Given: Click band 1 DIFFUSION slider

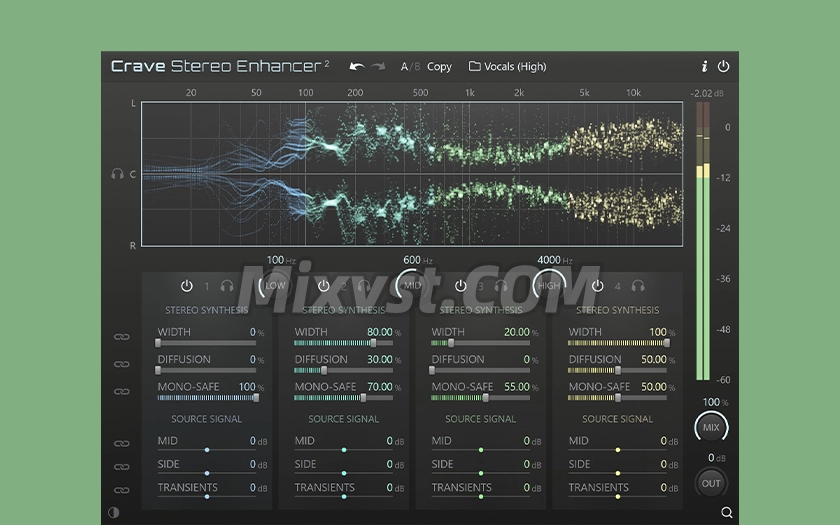Looking at the screenshot, I should point(207,370).
